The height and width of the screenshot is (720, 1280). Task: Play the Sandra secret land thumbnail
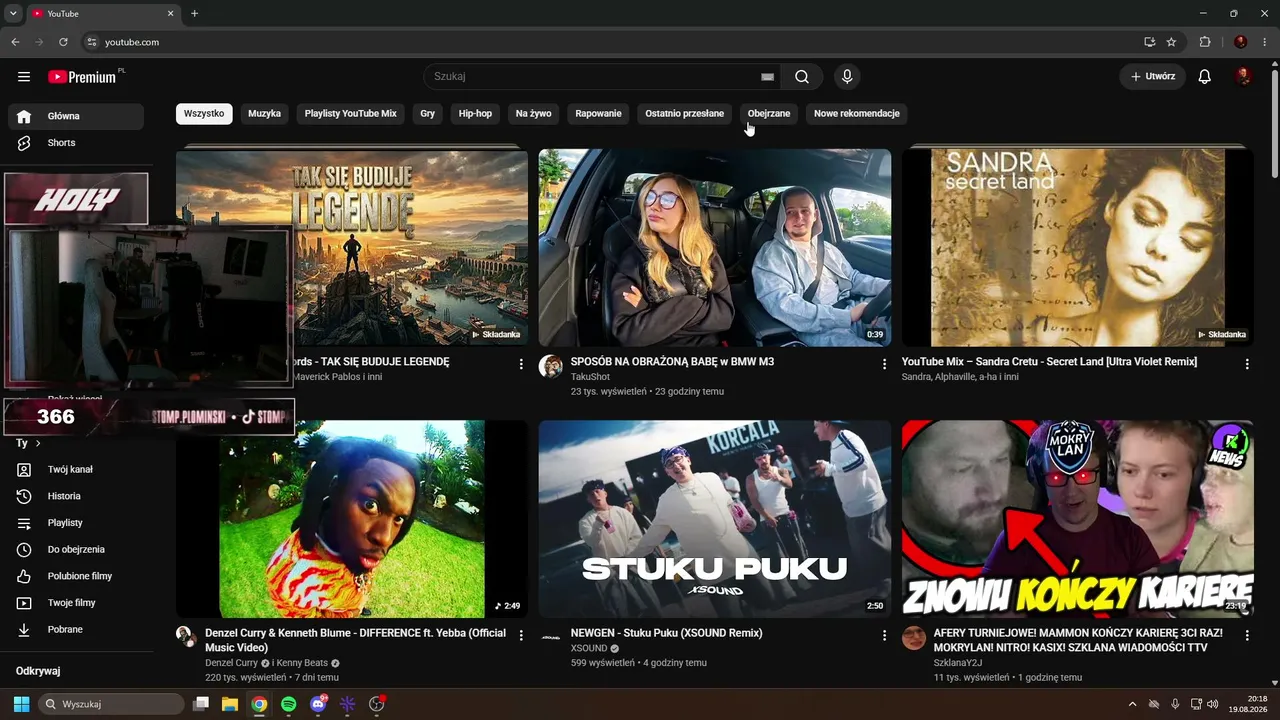tap(1078, 248)
